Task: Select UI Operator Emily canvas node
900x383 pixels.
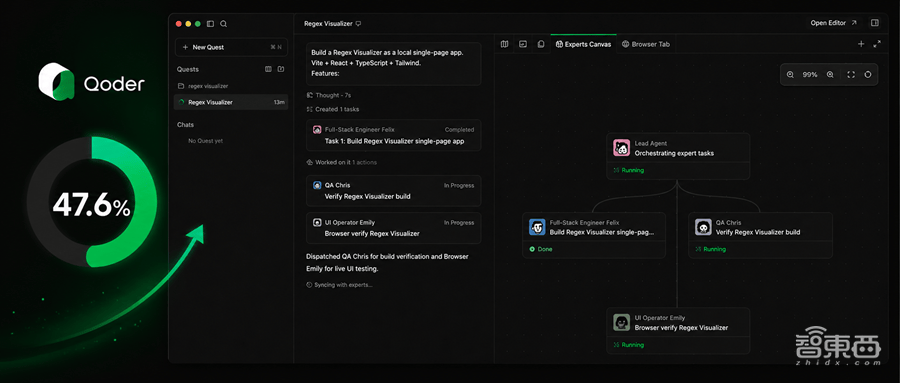Action: (x=678, y=330)
